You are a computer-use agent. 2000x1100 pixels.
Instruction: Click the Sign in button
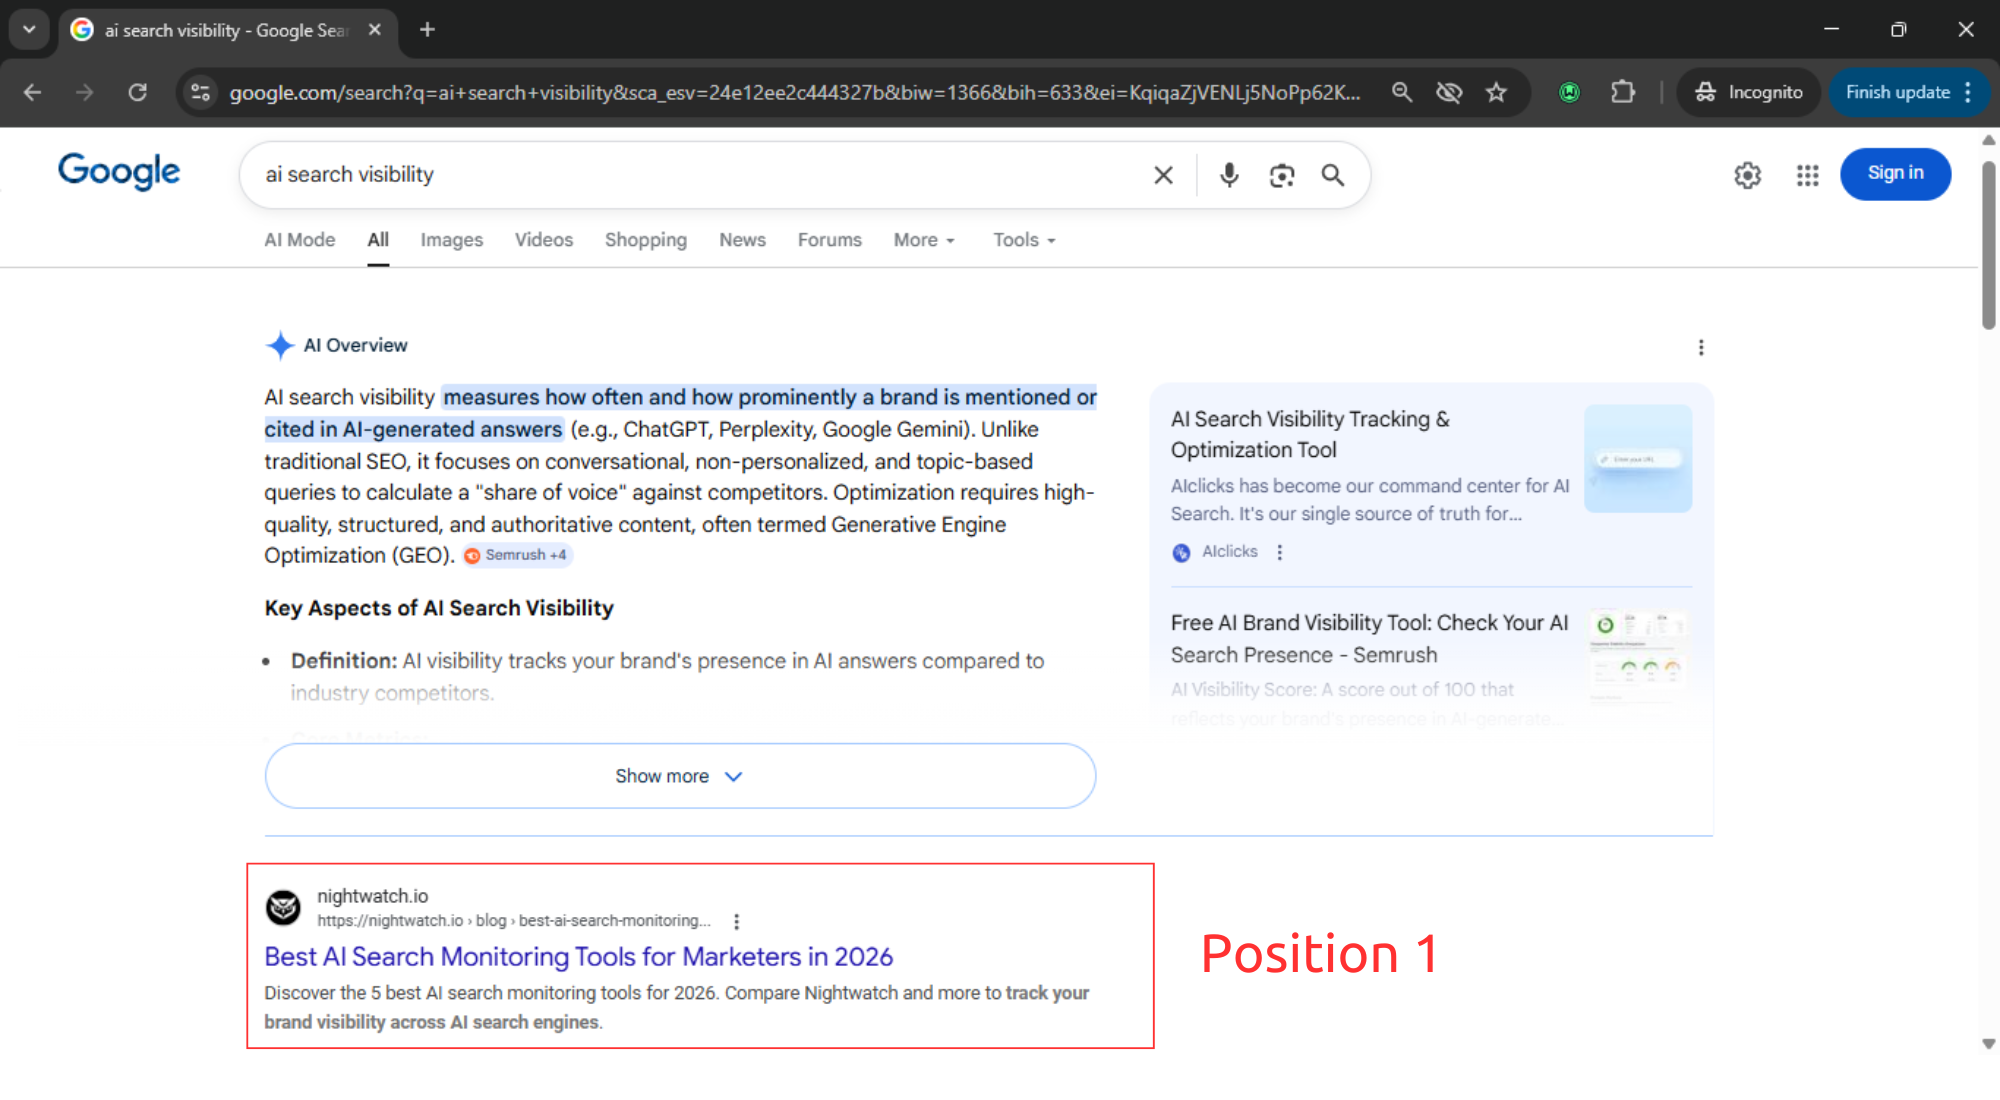1895,173
